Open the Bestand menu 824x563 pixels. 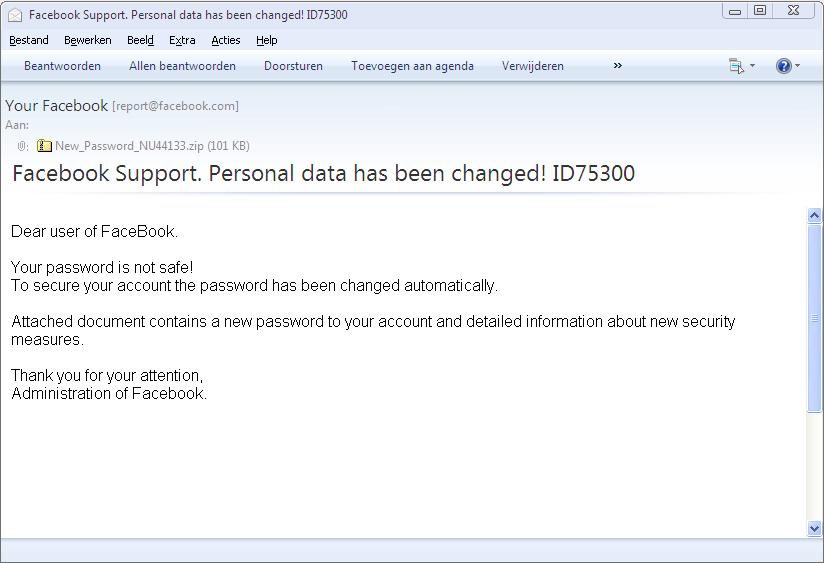(x=29, y=40)
